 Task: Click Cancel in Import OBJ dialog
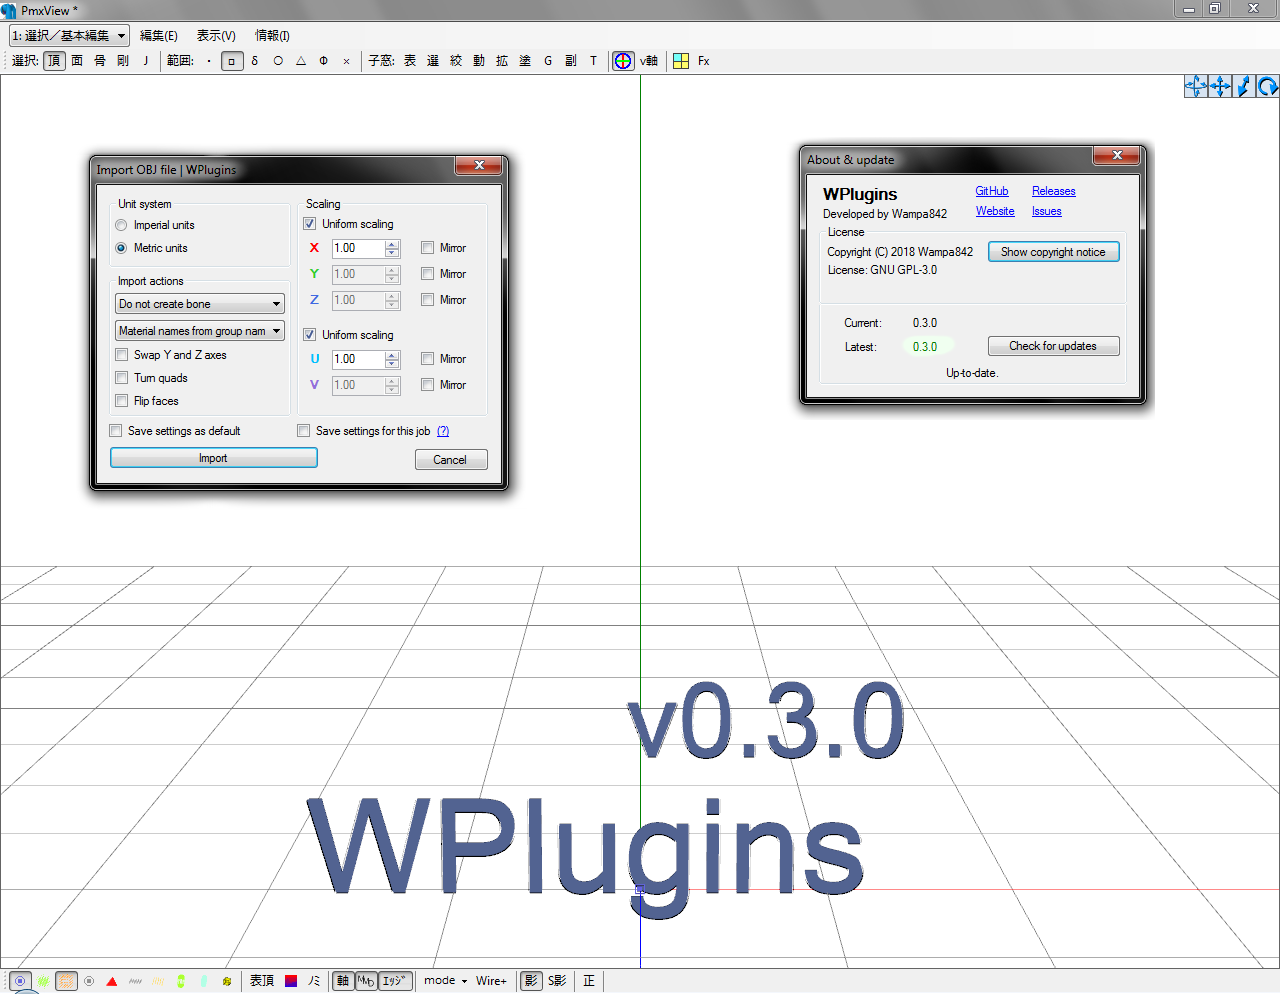[451, 460]
